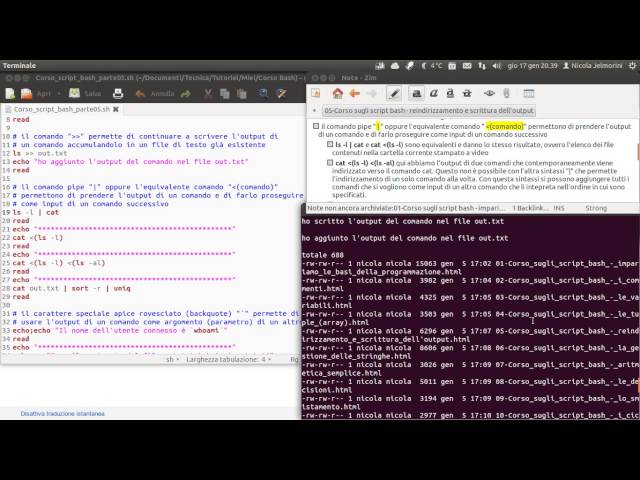Close the Corso_script_bash_parte05.sh tab
640x480 pixels.
(x=116, y=109)
